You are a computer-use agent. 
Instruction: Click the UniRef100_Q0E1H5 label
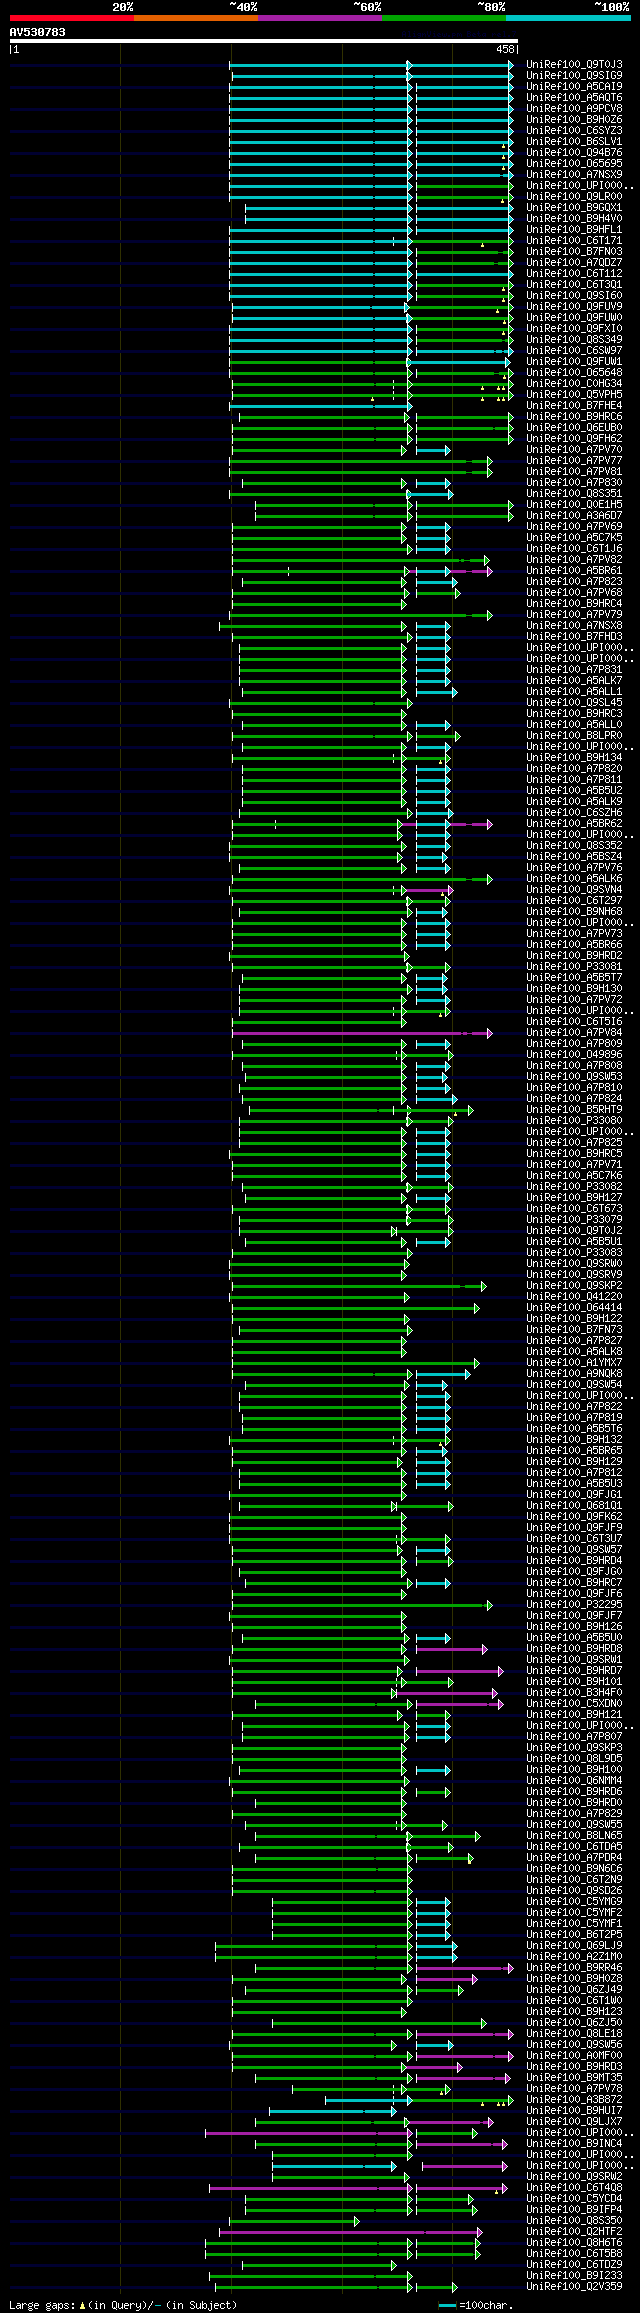coord(574,504)
